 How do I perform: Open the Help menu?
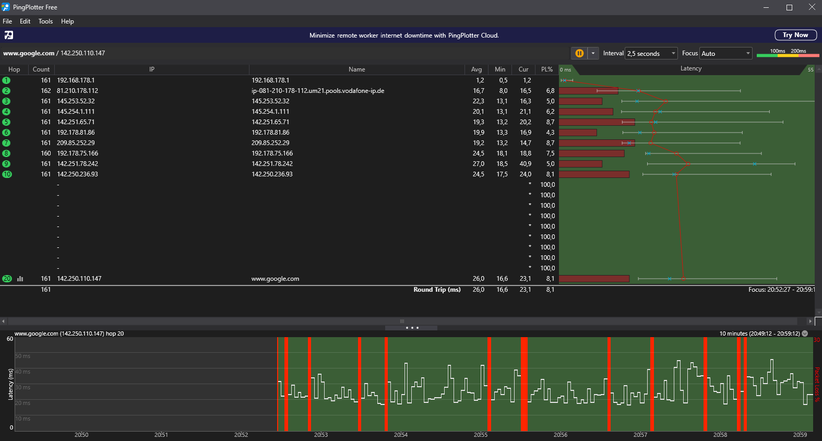(x=67, y=21)
